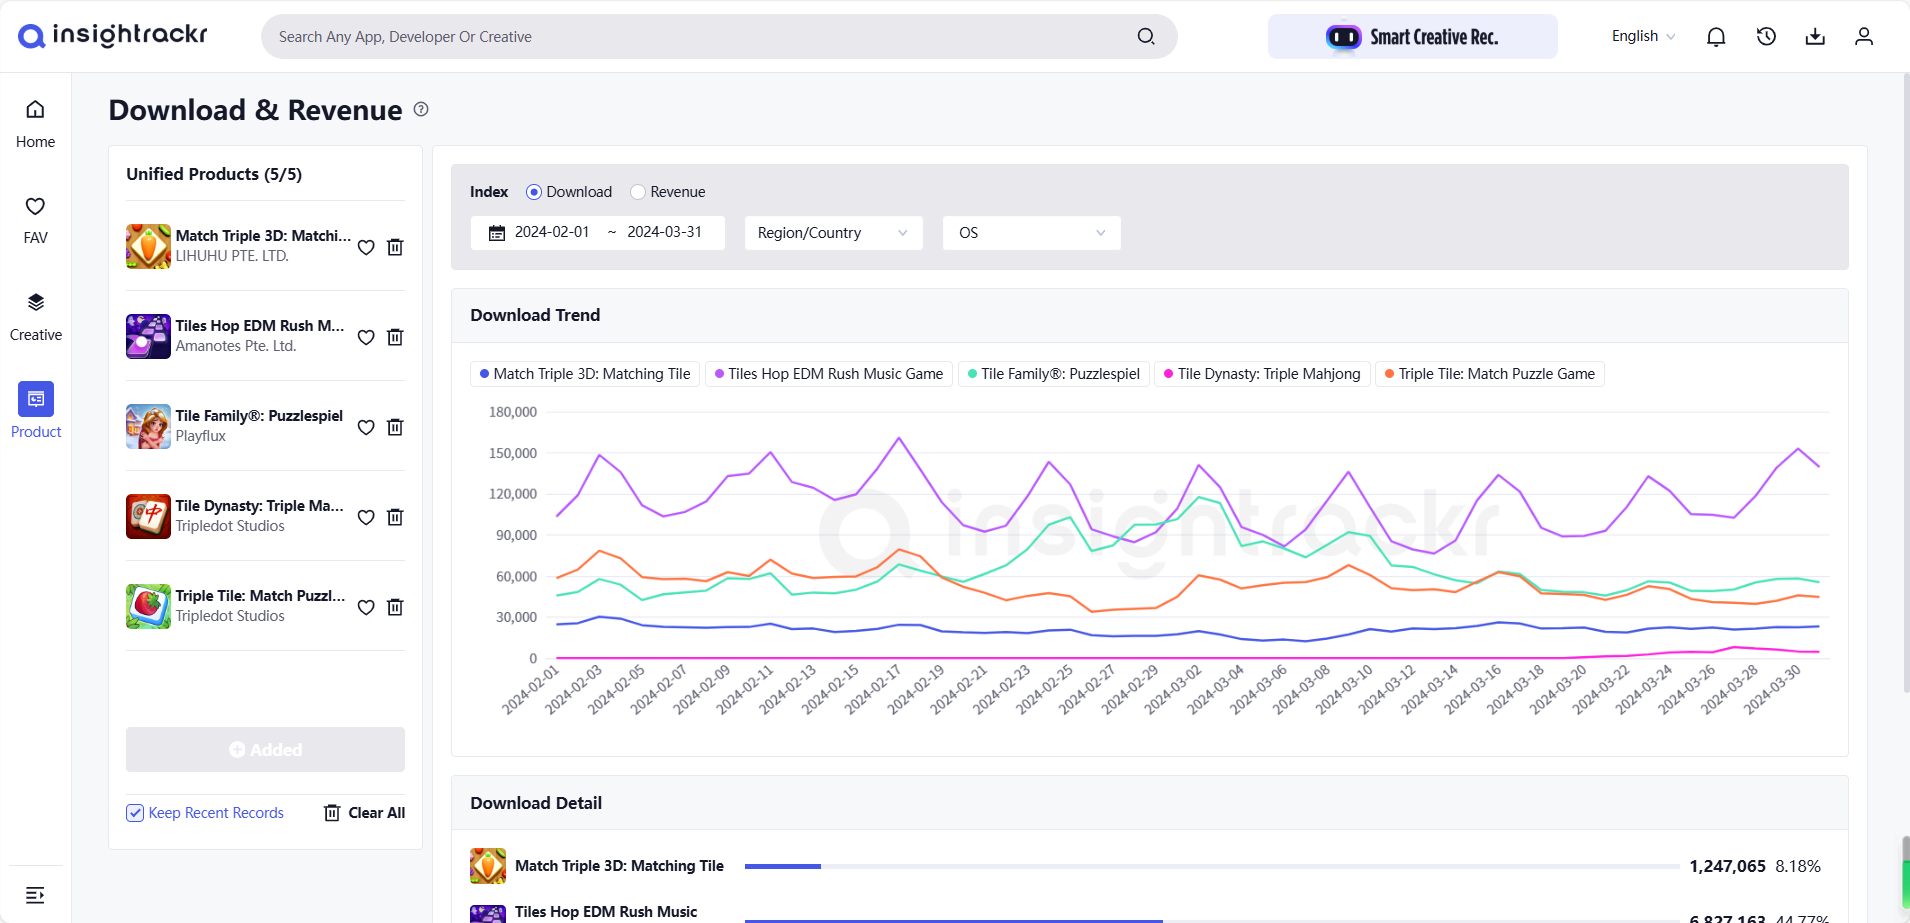Open user account profile icon
This screenshot has width=1910, height=923.
pos(1864,37)
